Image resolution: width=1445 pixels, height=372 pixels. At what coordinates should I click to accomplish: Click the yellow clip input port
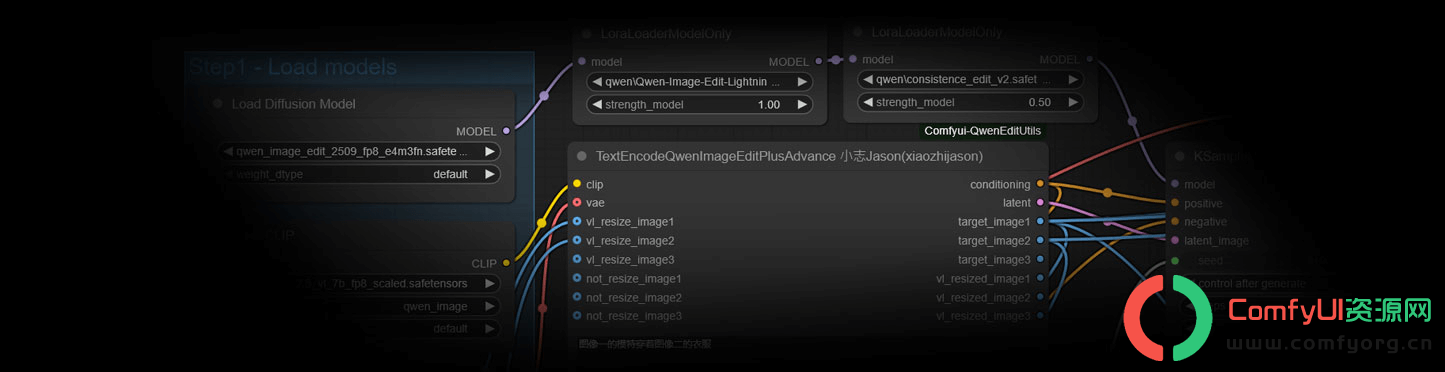click(577, 184)
